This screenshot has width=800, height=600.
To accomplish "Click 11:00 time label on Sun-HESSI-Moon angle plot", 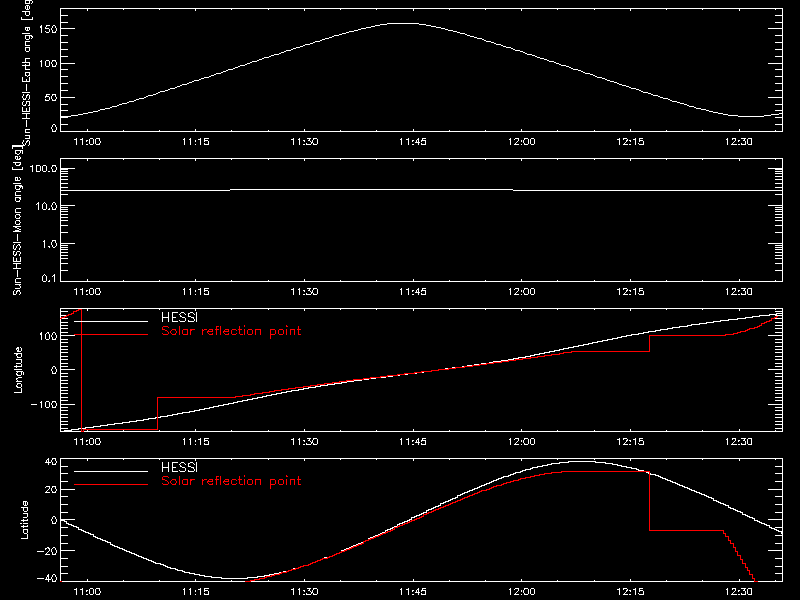I will point(87,292).
